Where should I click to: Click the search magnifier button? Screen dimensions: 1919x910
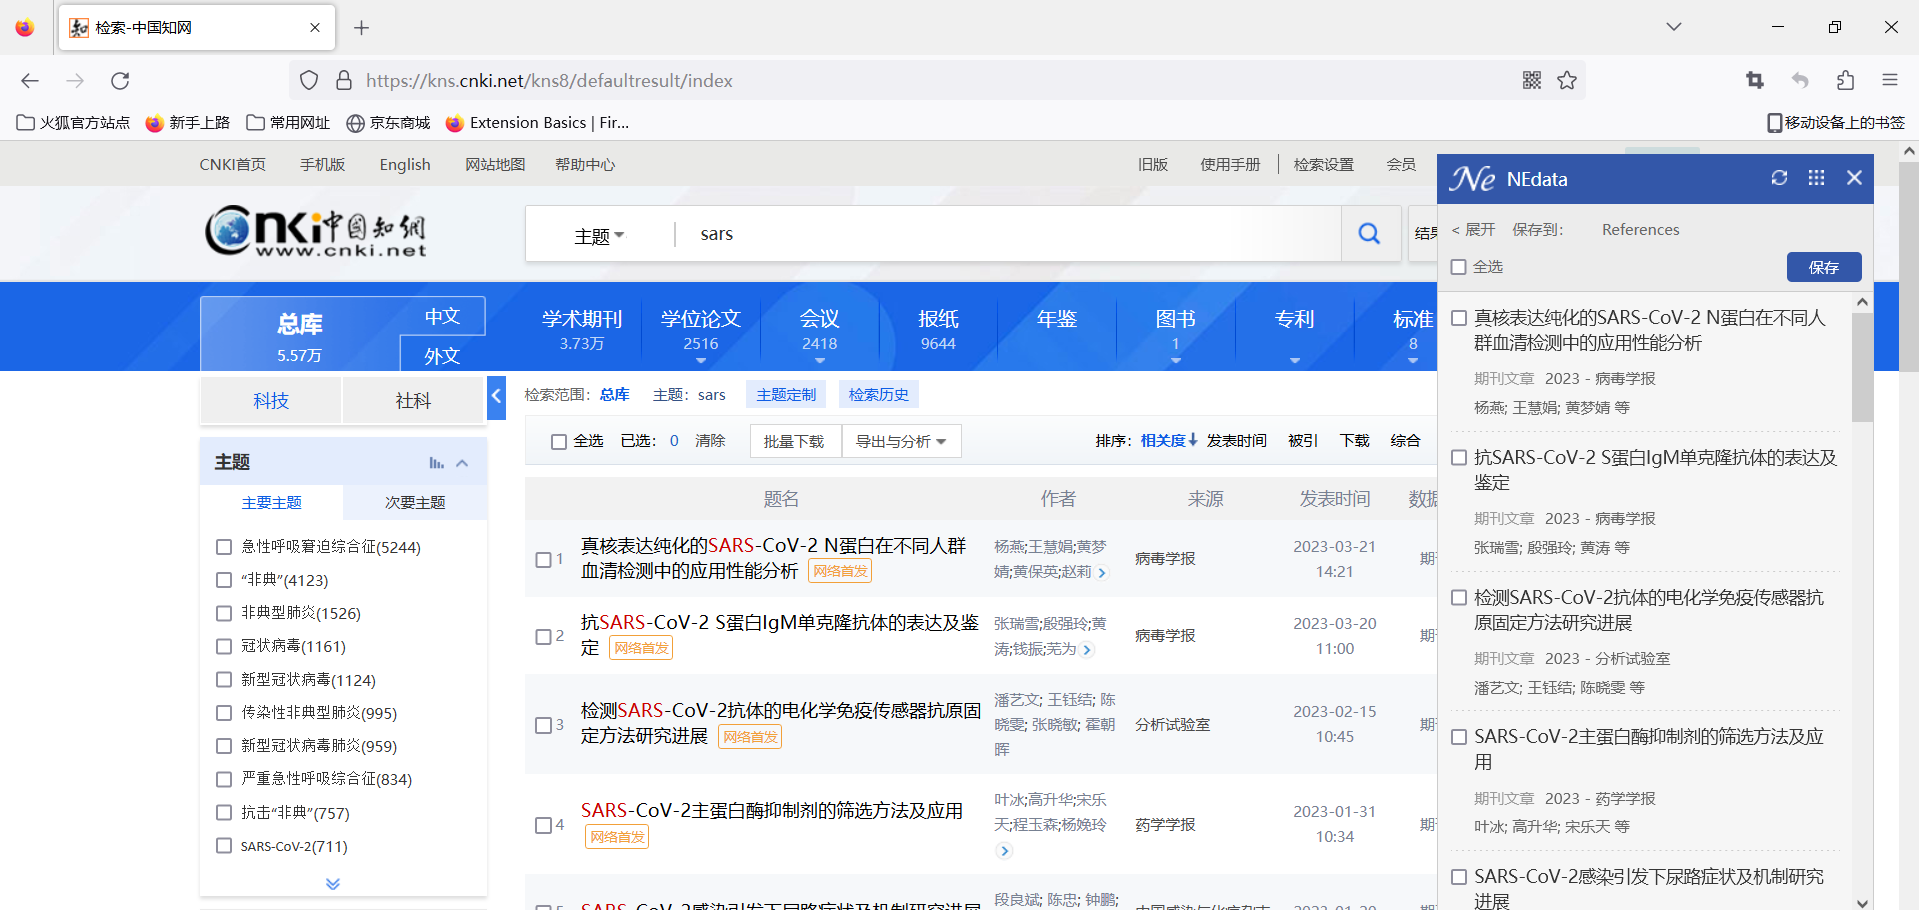pos(1369,234)
